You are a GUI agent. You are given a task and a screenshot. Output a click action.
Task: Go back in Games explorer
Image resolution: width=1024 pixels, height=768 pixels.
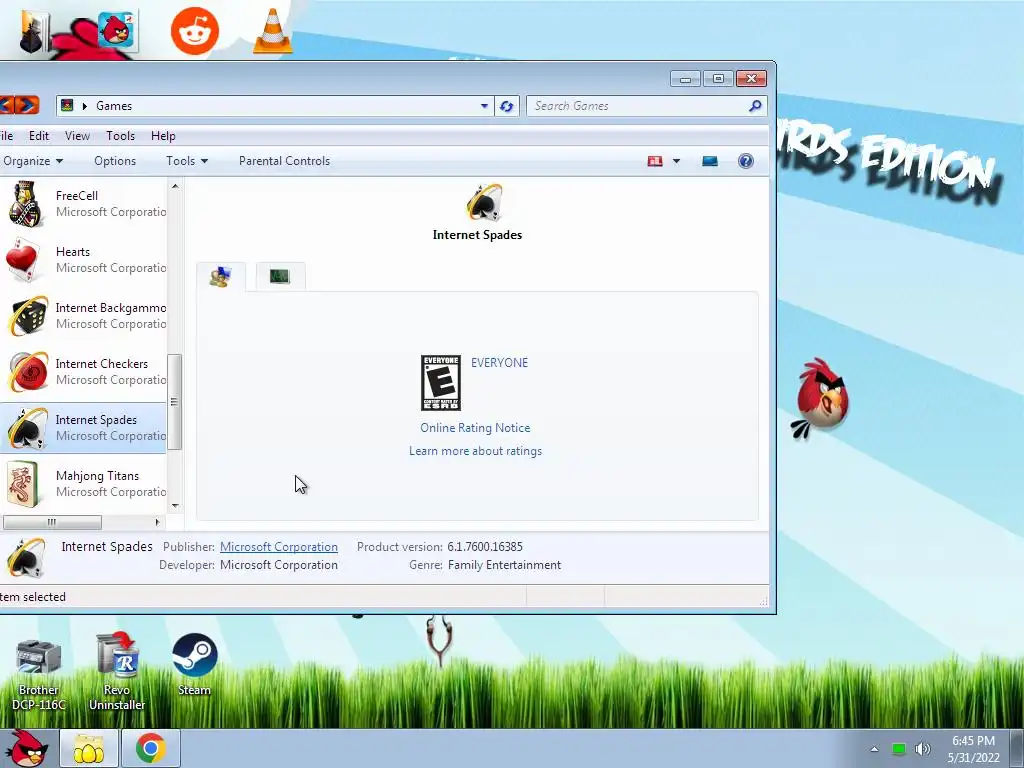(6, 105)
